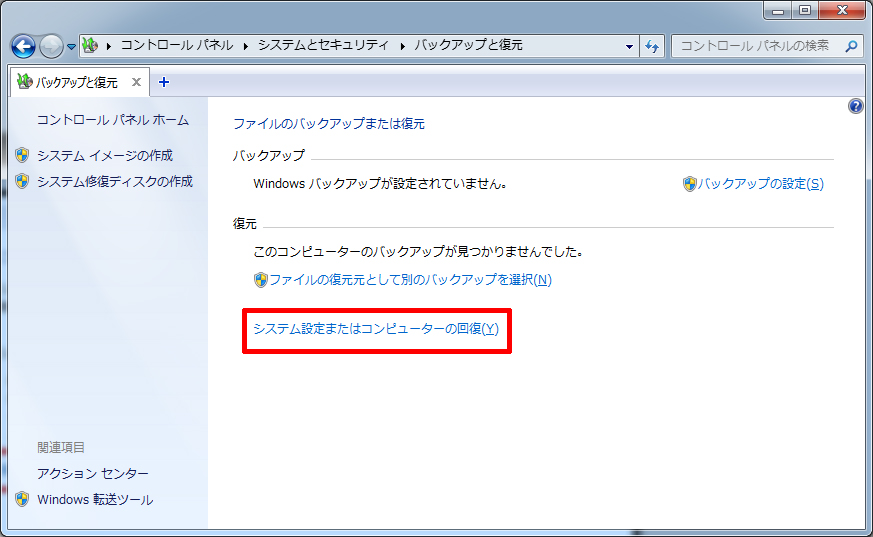
Task: Close the バックアップと復元 tab
Action: [137, 82]
